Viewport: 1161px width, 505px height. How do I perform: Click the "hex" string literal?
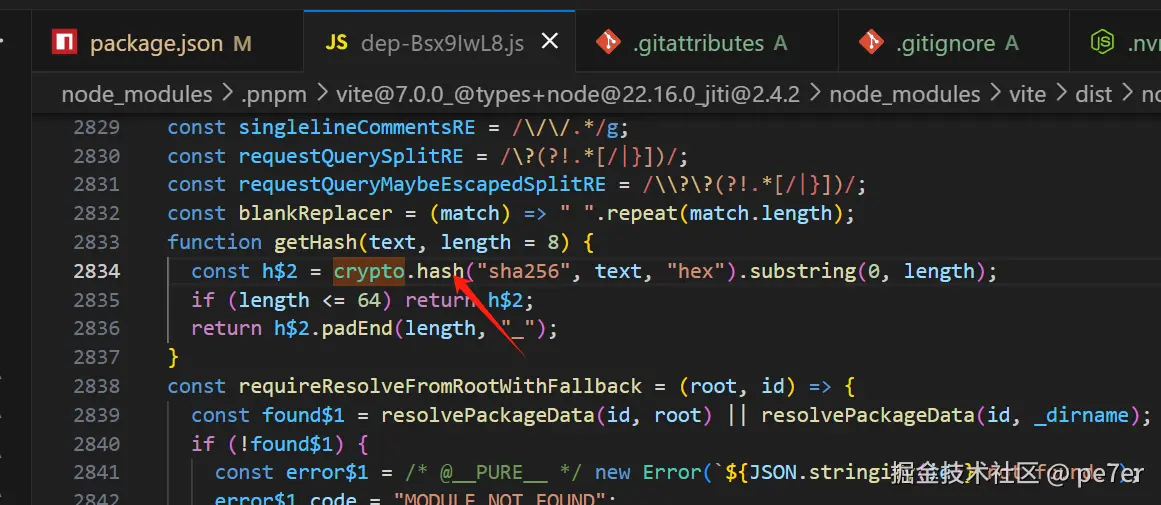697,271
